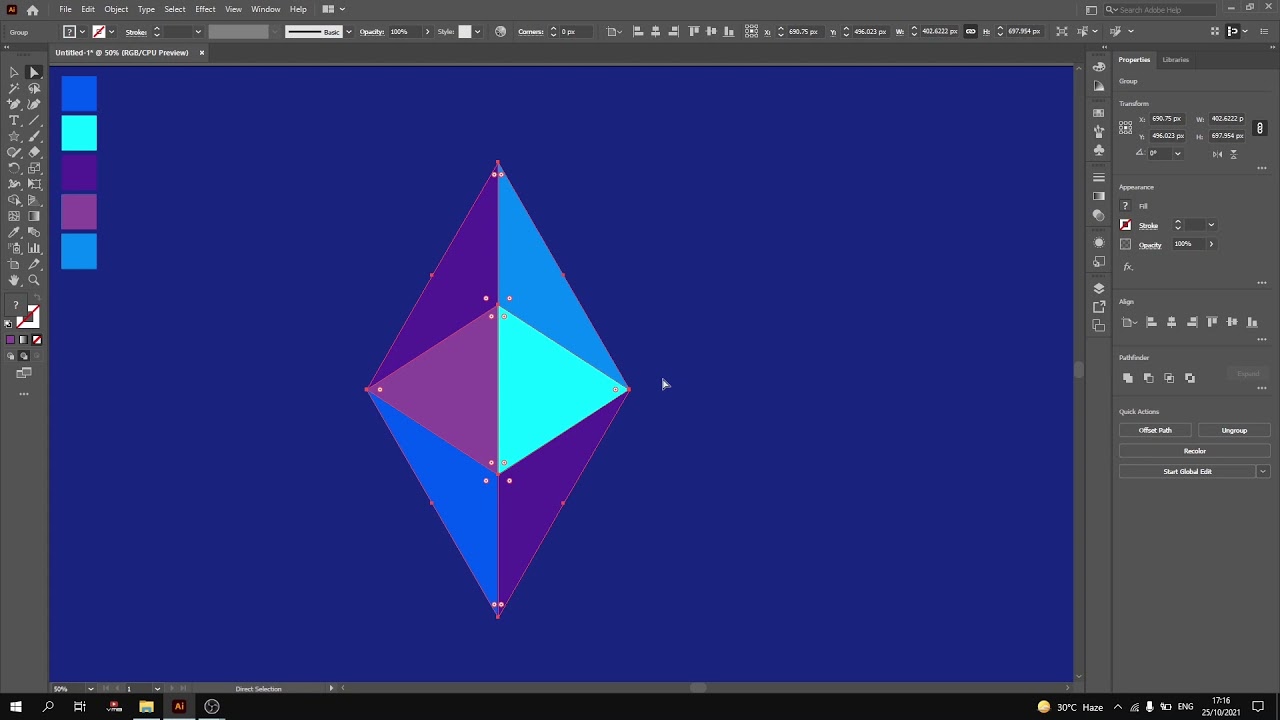The image size is (1280, 720).
Task: Select the Direct Selection tool
Action: (34, 72)
